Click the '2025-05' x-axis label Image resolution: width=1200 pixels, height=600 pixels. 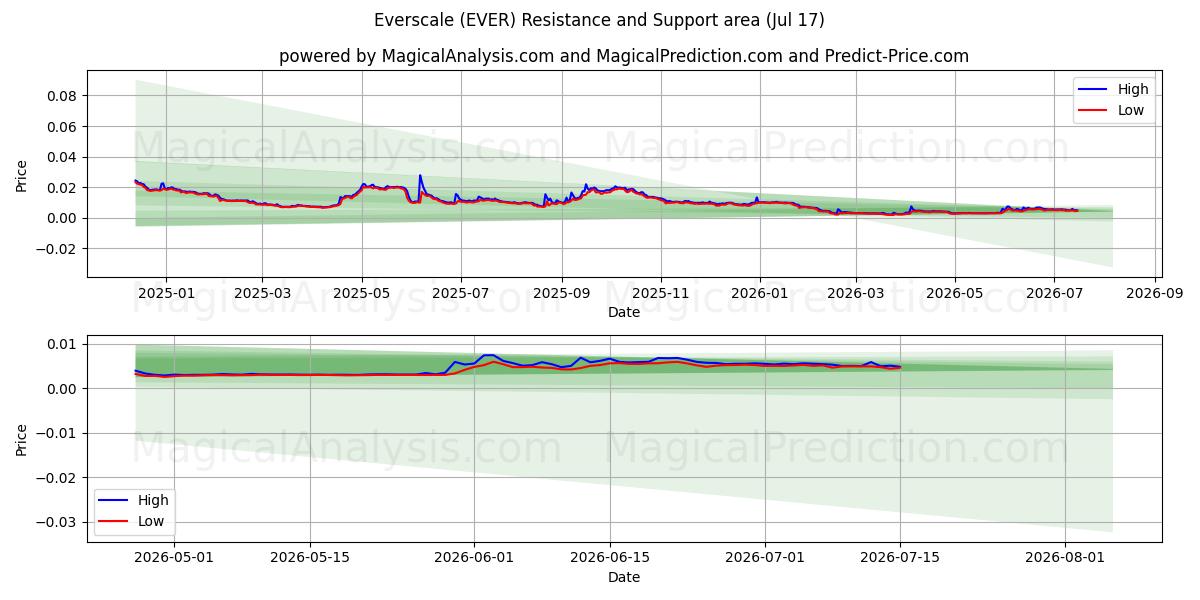pyautogui.click(x=362, y=295)
